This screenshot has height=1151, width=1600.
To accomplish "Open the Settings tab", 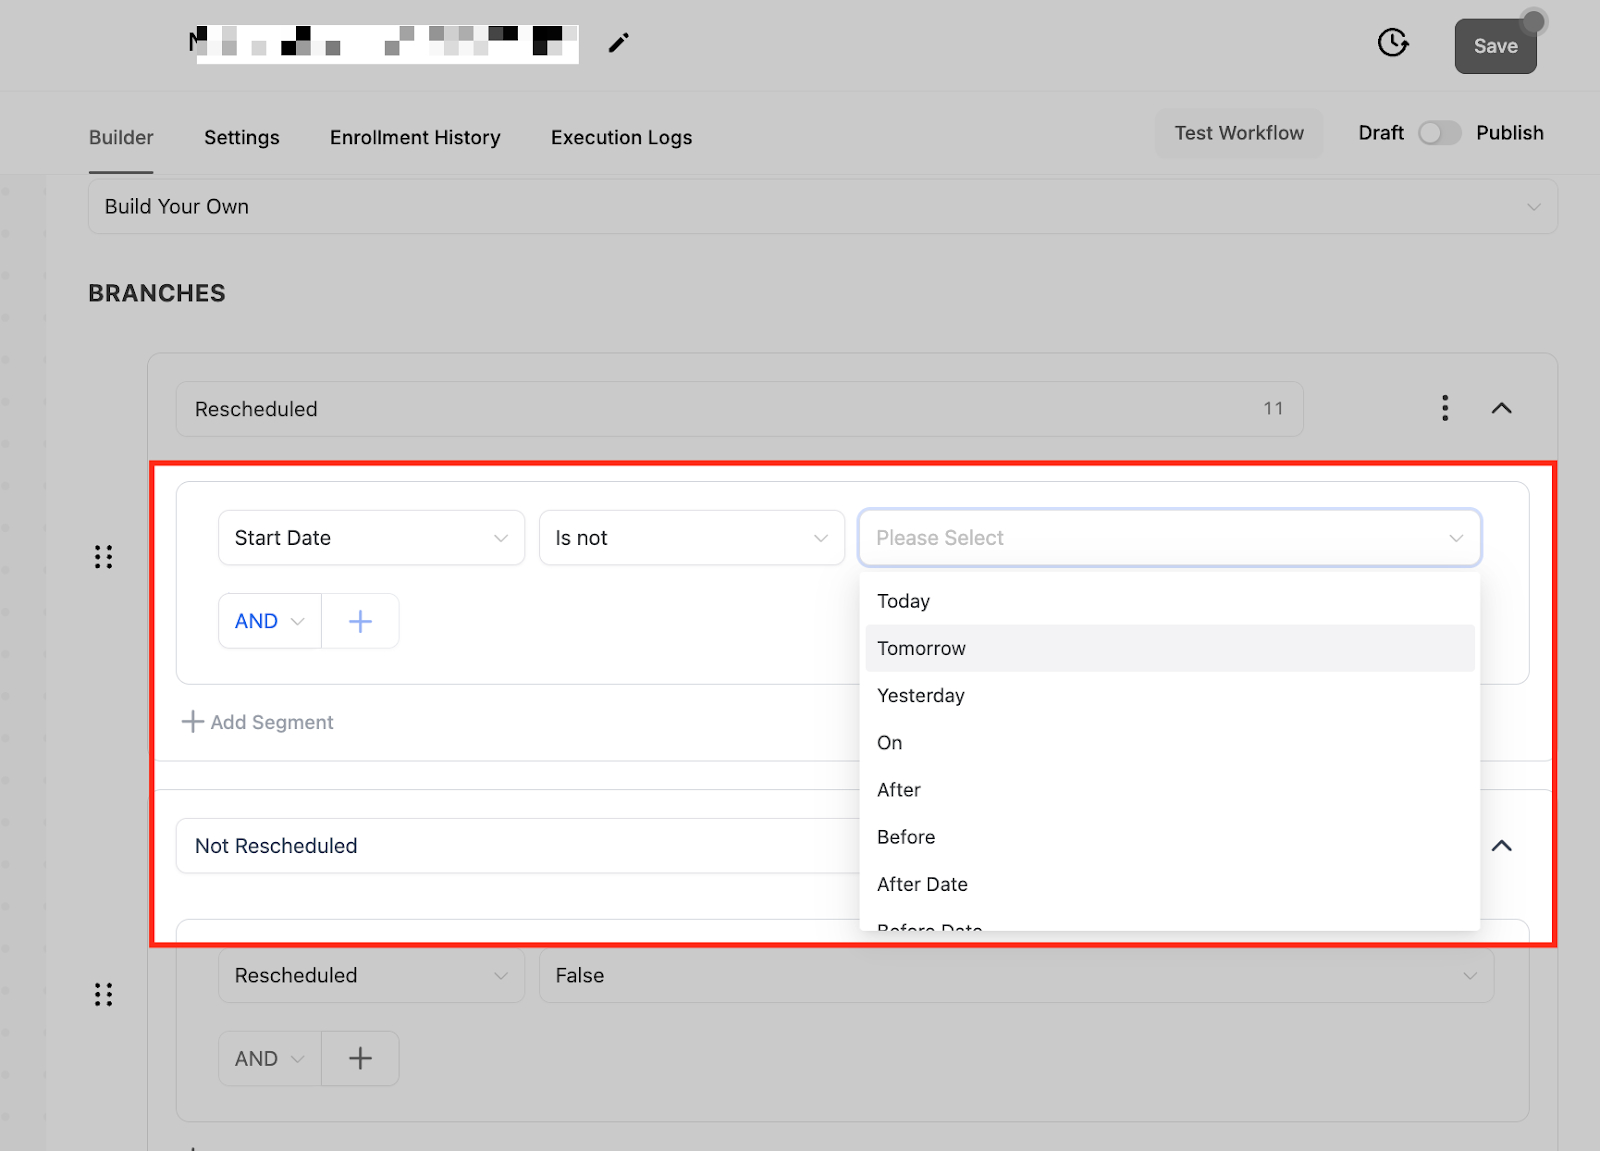I will click(x=242, y=137).
